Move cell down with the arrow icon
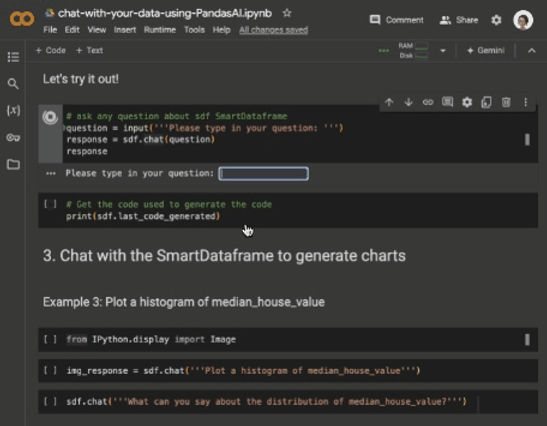 409,102
